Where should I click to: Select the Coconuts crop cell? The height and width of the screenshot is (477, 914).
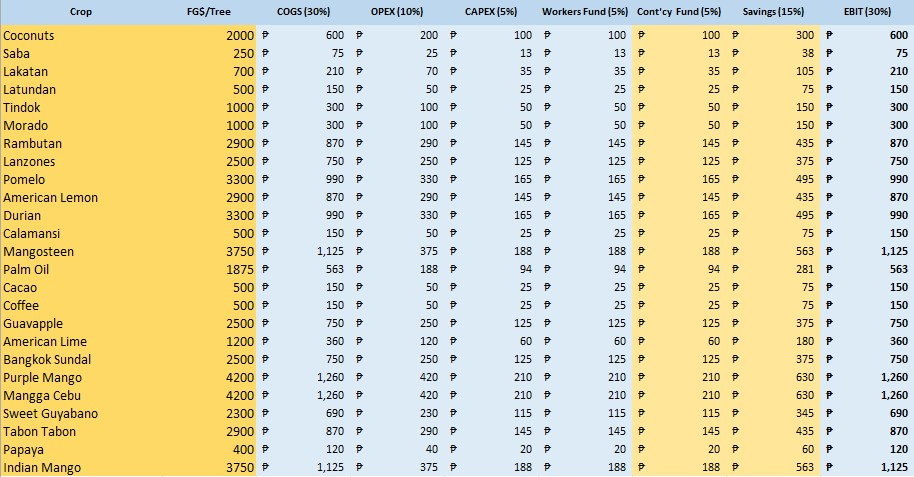pyautogui.click(x=30, y=36)
